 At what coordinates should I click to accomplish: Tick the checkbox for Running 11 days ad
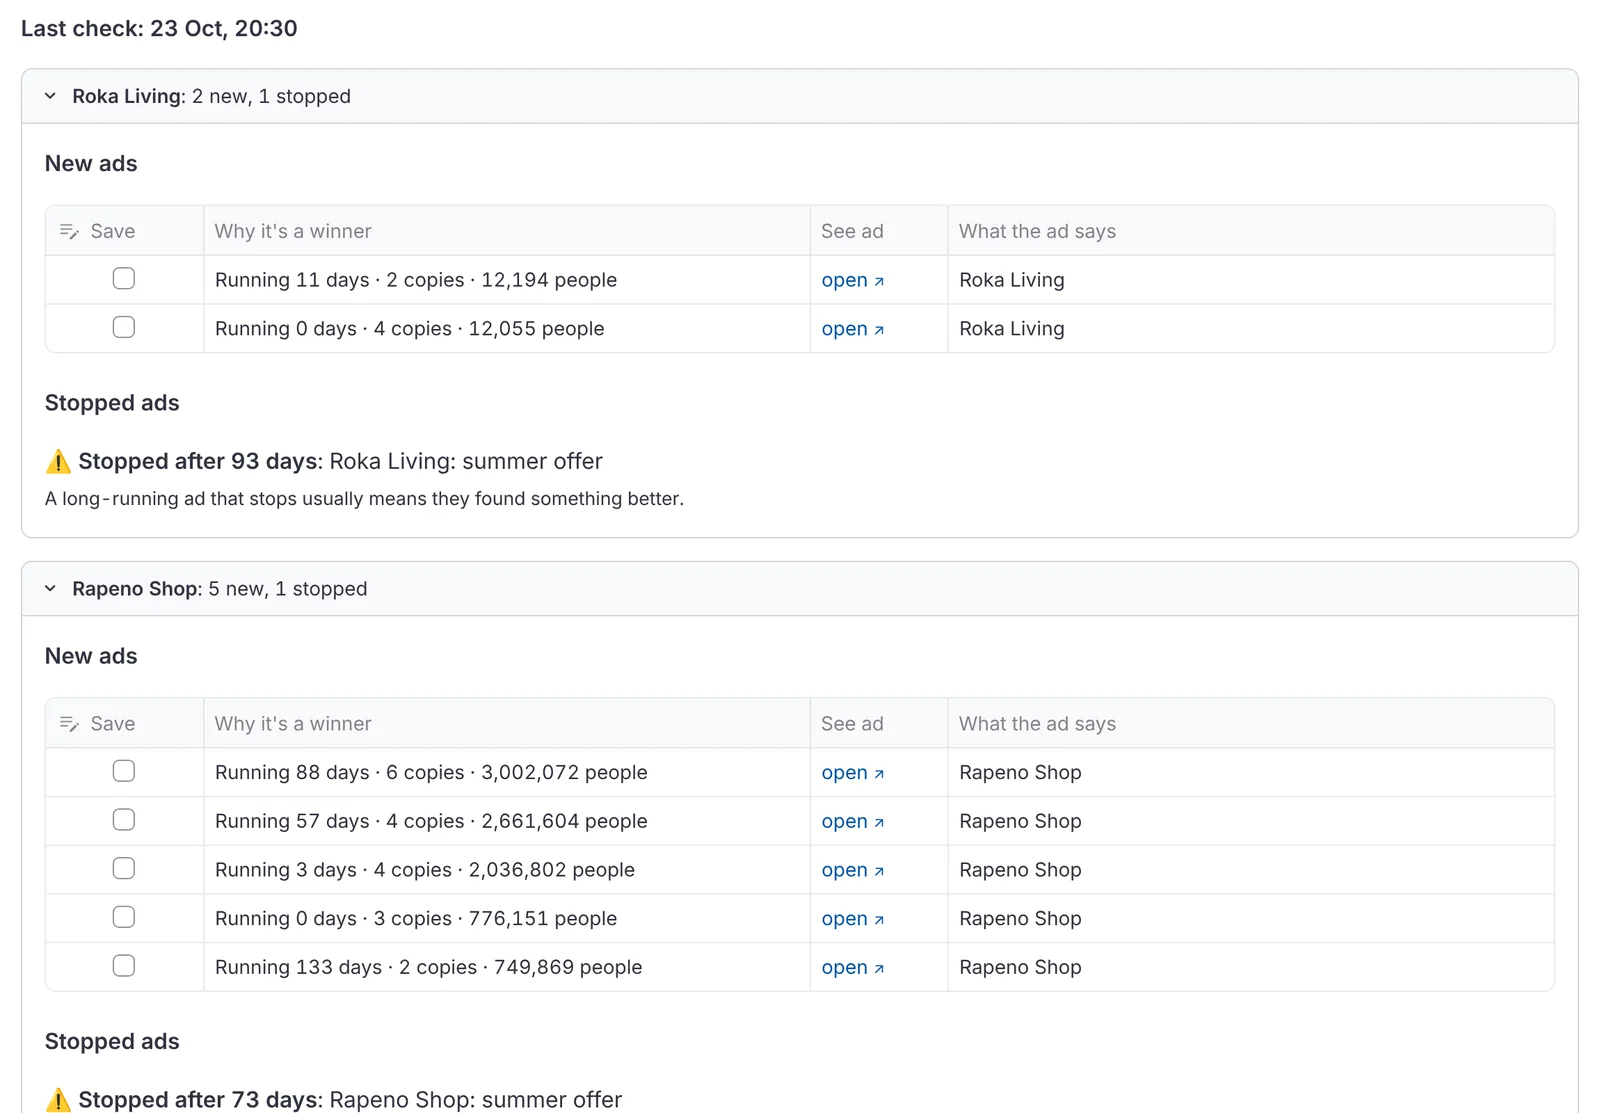click(124, 279)
